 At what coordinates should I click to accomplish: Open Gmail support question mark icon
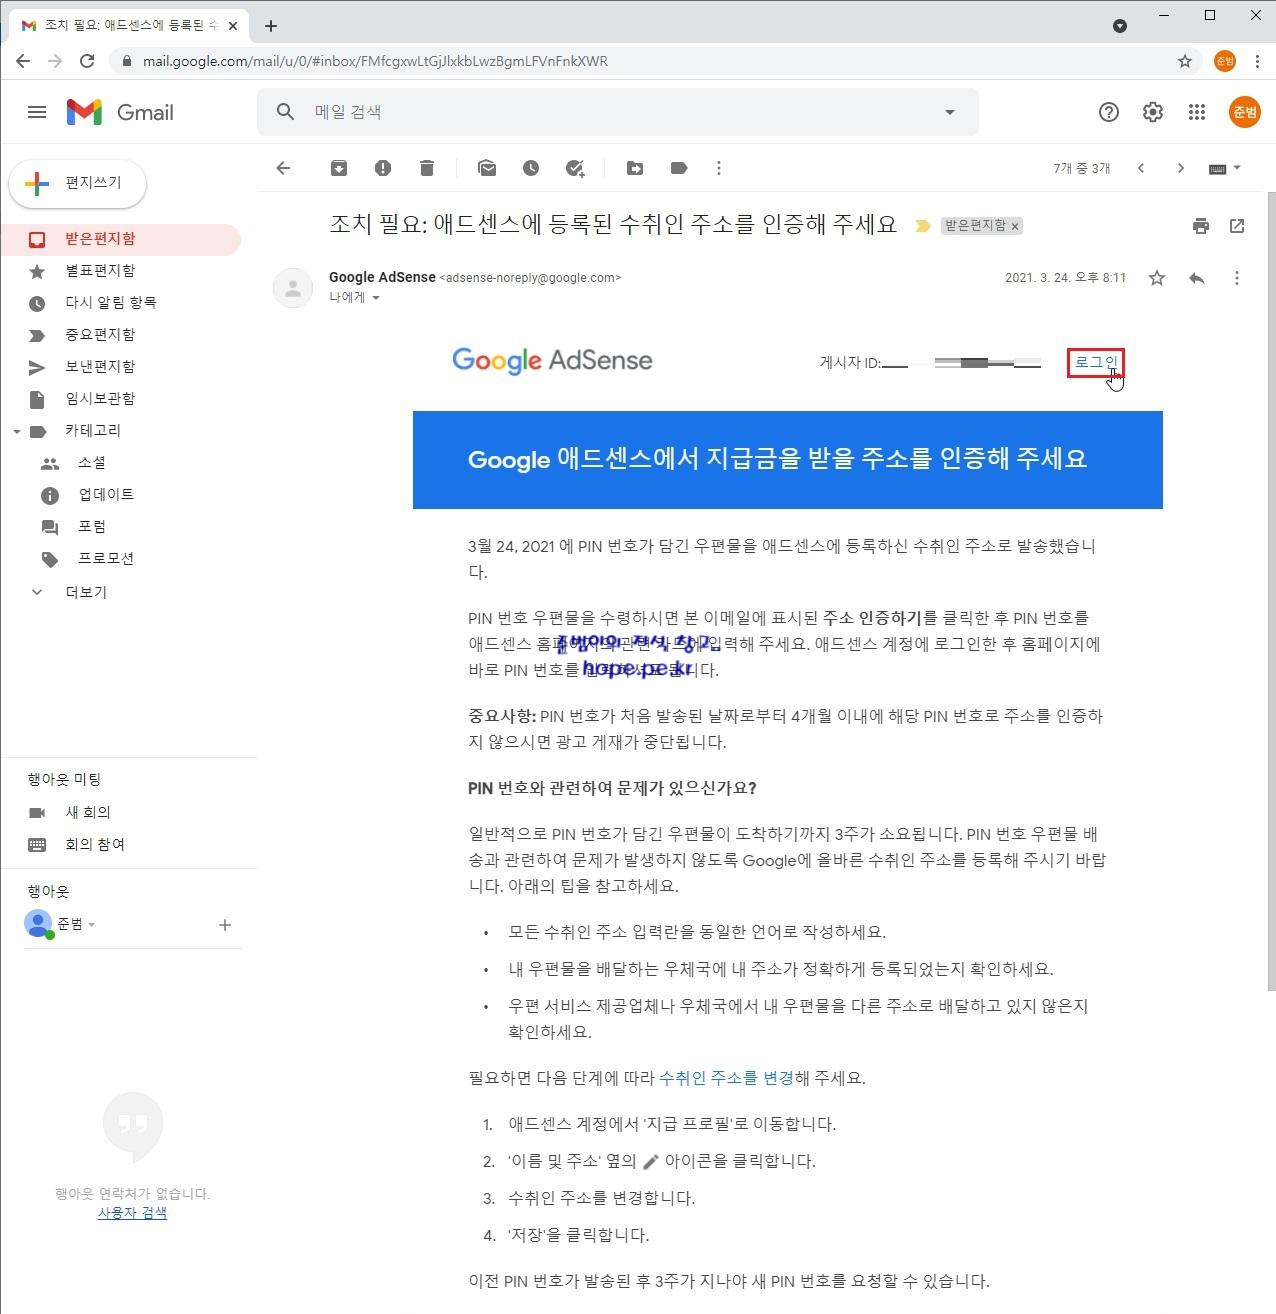tap(1109, 112)
